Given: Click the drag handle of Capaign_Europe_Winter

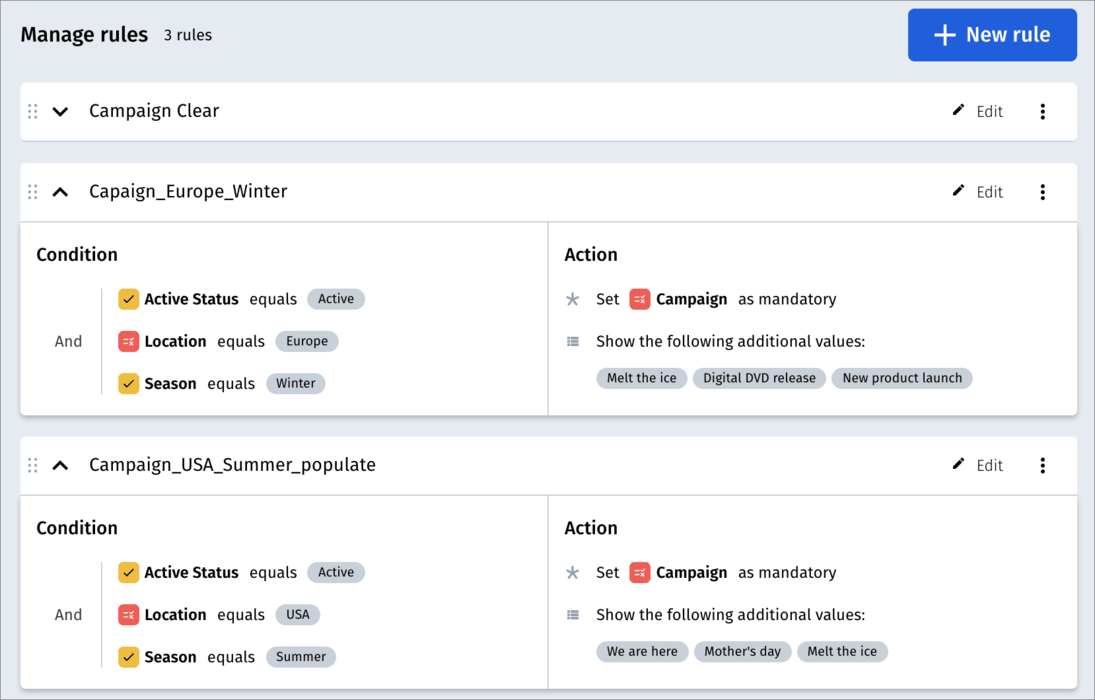Looking at the screenshot, I should coord(32,191).
